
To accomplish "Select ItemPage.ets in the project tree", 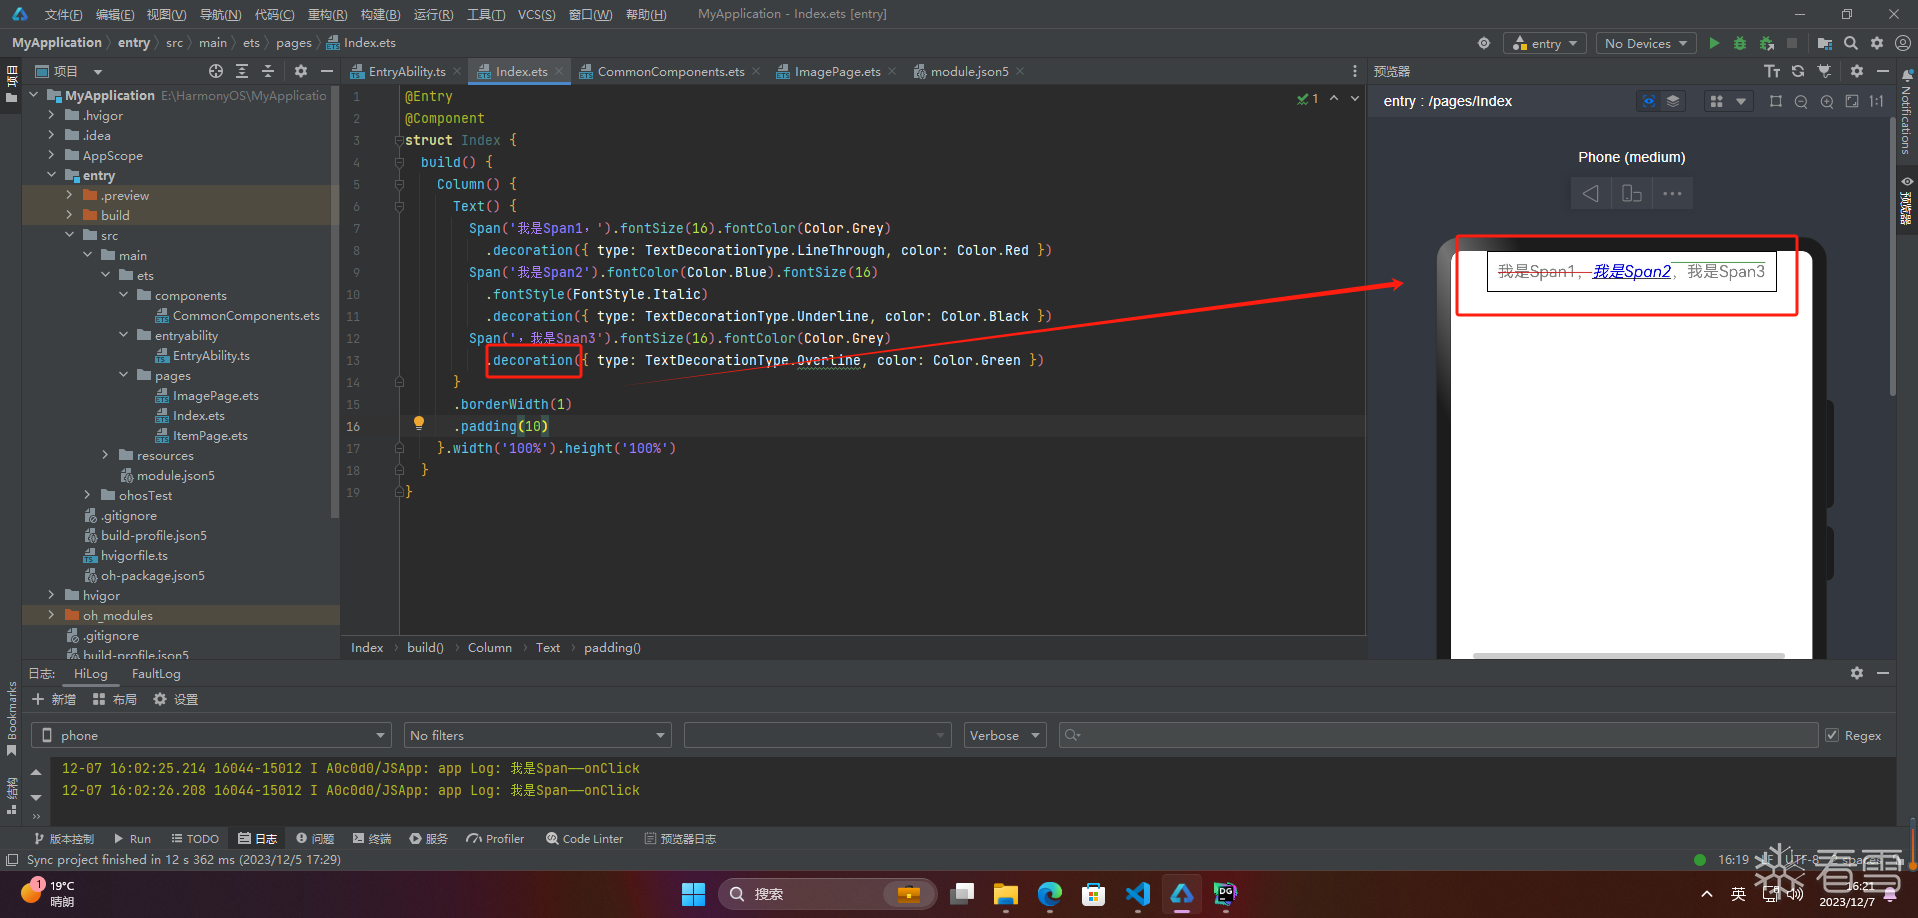I will 210,435.
